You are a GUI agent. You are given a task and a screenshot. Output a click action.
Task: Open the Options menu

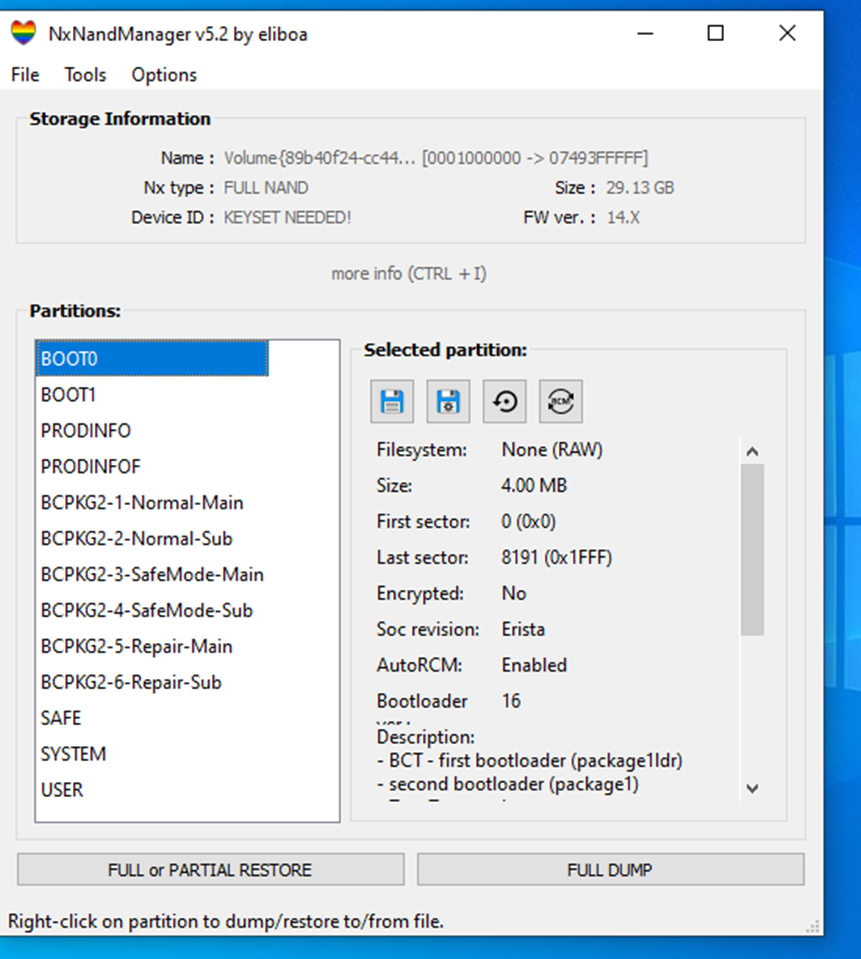click(164, 75)
